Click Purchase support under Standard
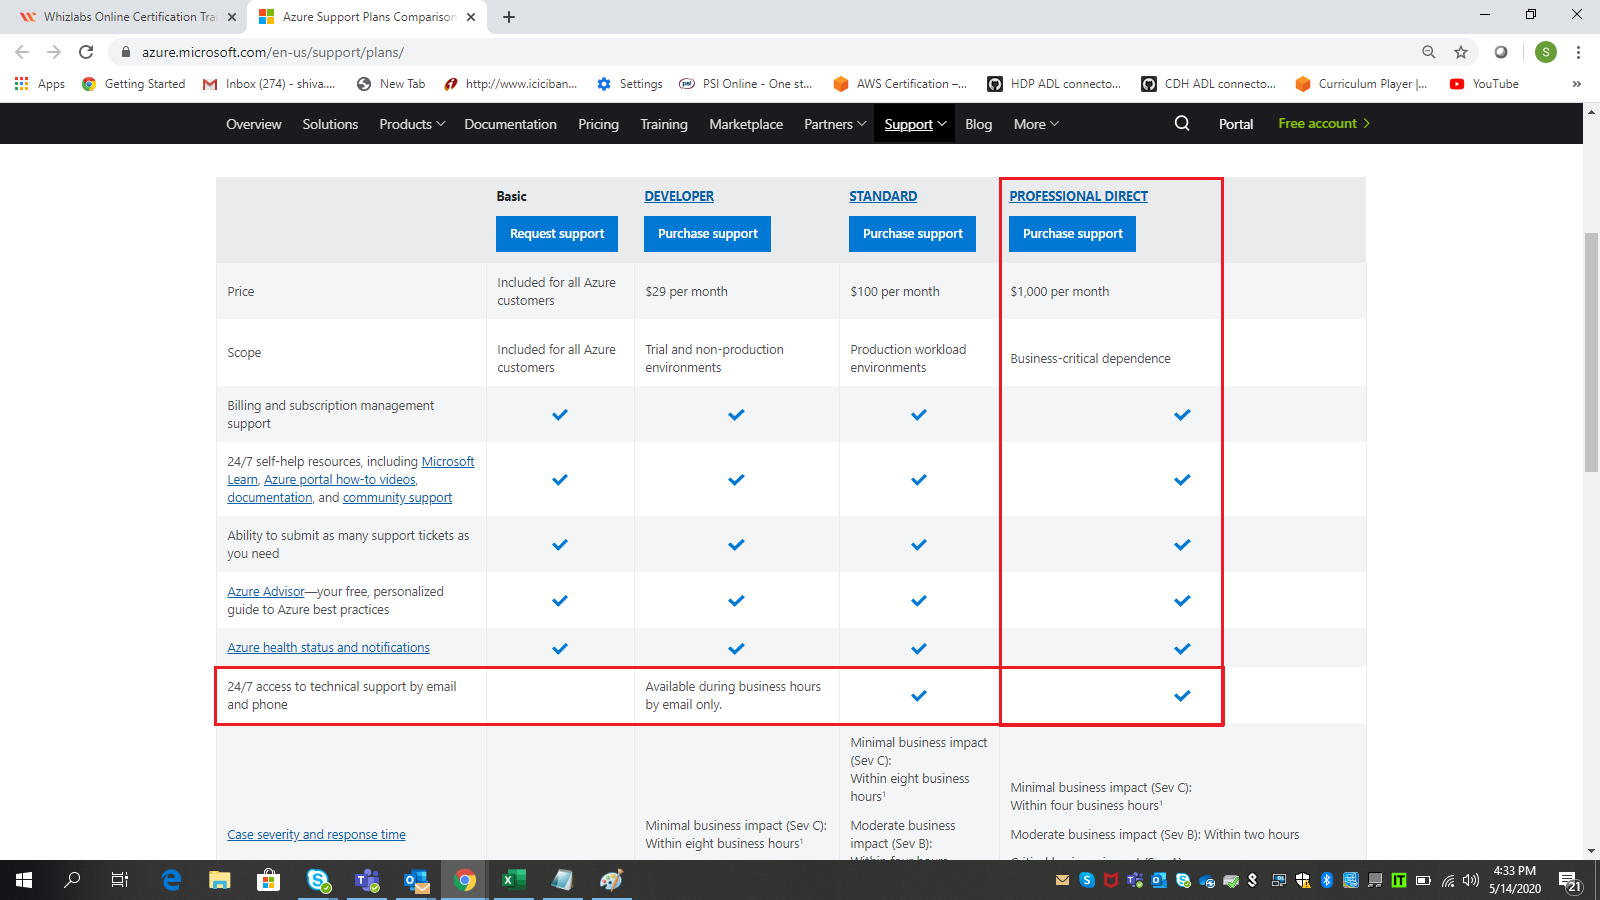The image size is (1600, 900). [x=913, y=234]
